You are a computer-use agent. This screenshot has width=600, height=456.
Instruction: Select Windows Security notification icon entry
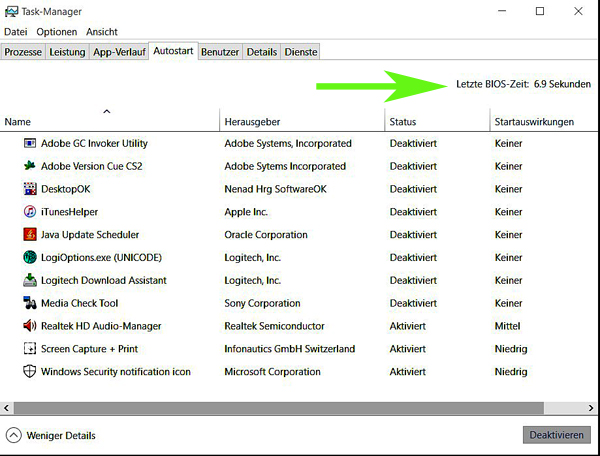click(116, 372)
